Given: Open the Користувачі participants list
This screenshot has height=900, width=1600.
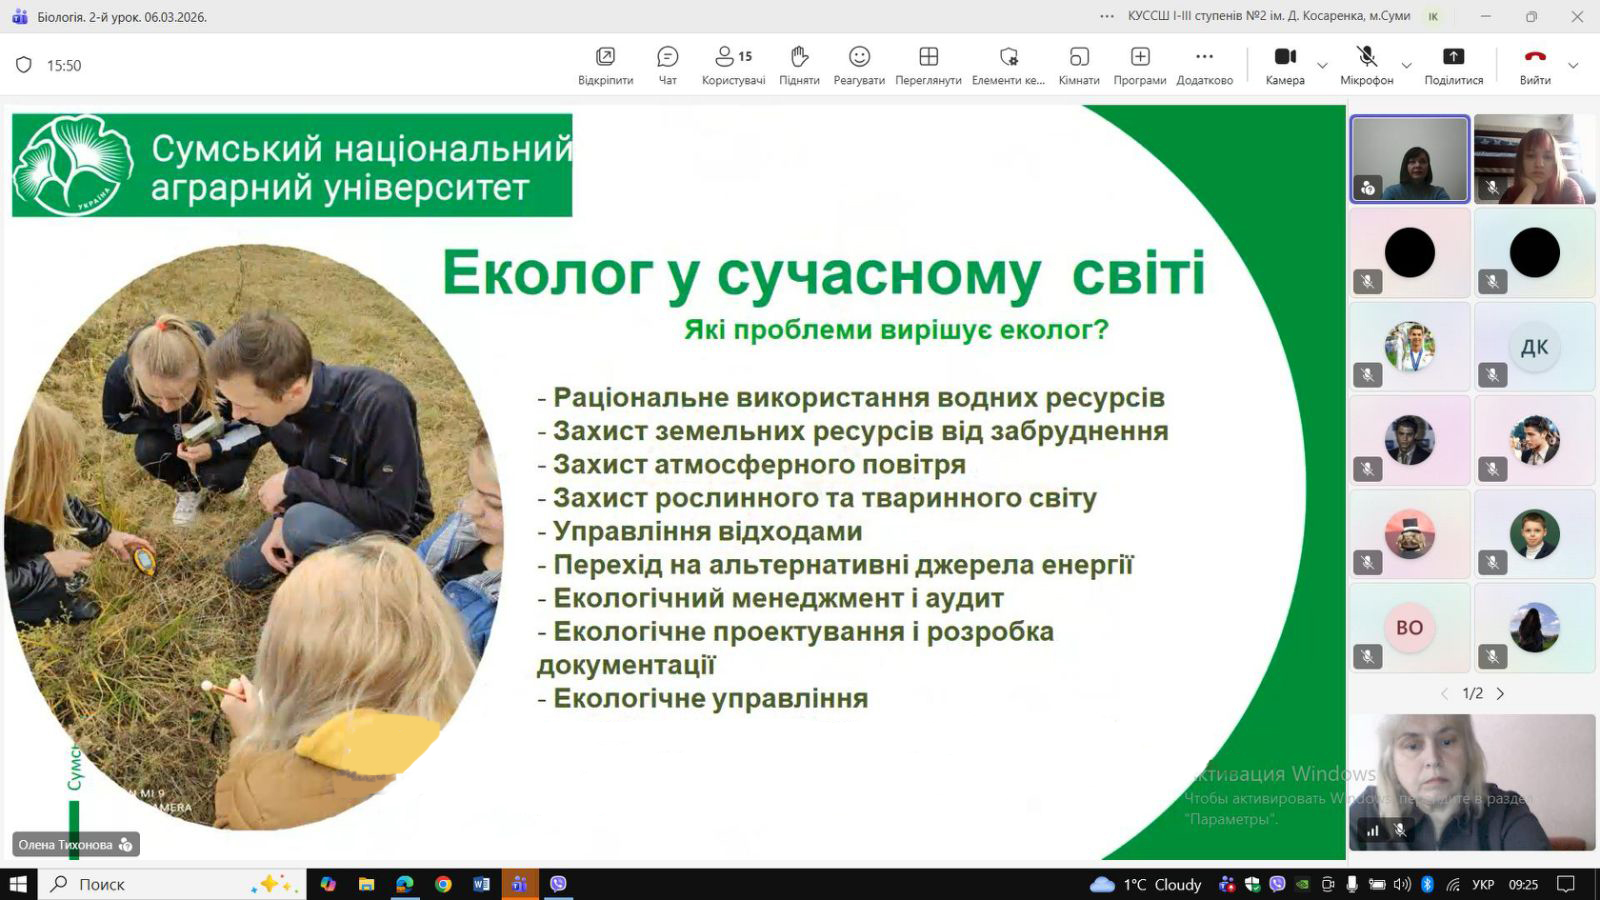Looking at the screenshot, I should (x=733, y=65).
